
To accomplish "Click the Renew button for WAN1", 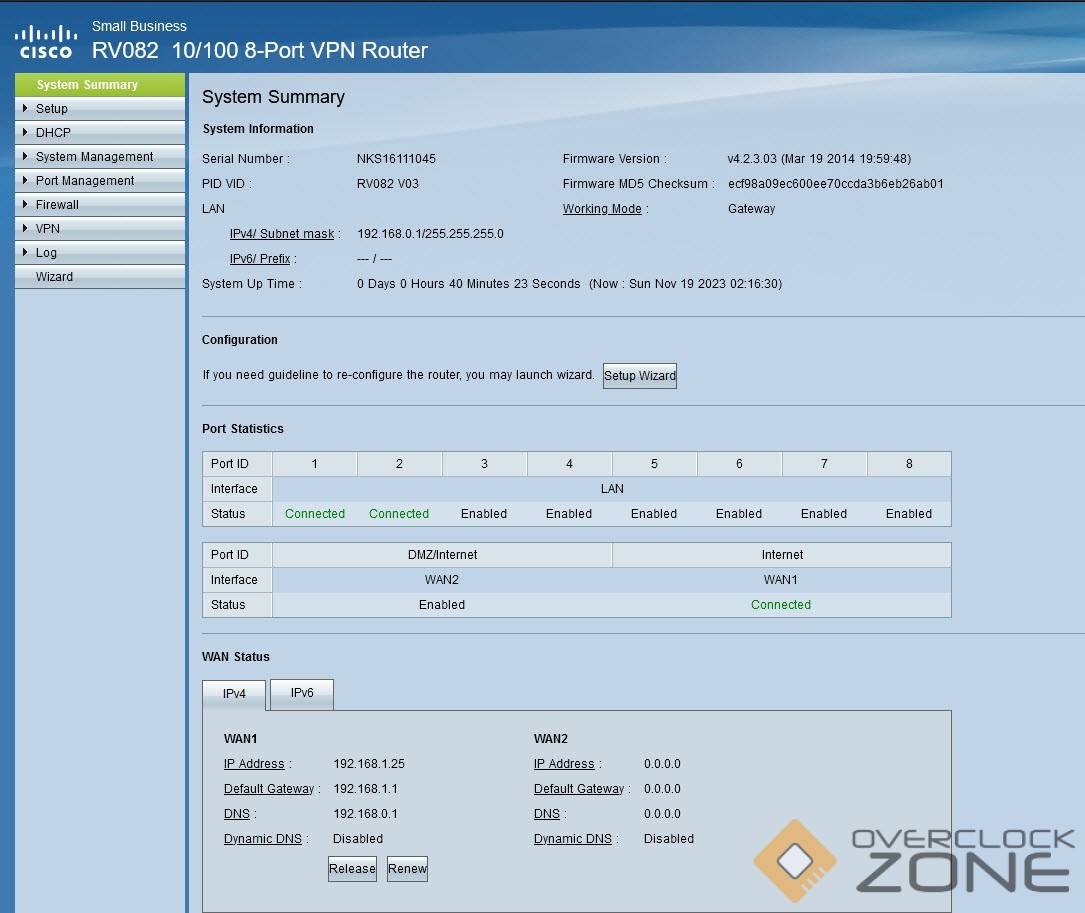I will [x=407, y=869].
